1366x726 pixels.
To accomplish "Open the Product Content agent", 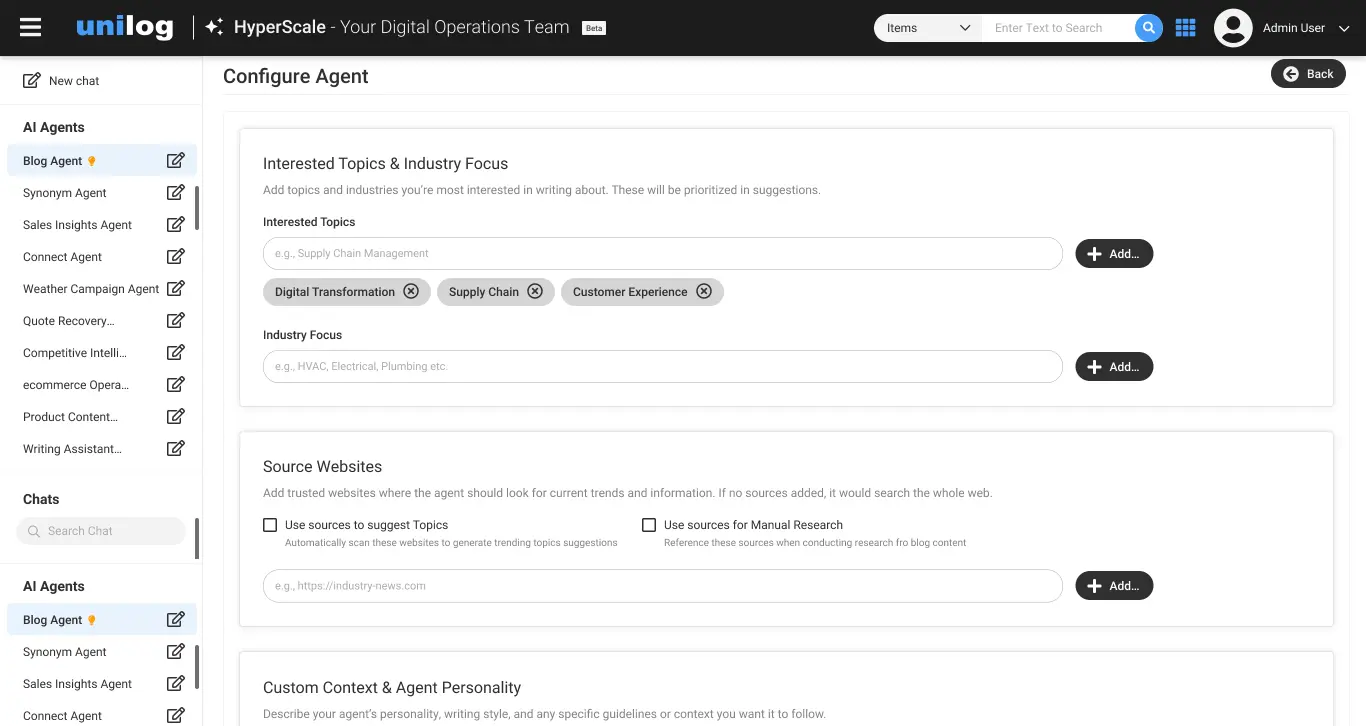I will point(70,417).
